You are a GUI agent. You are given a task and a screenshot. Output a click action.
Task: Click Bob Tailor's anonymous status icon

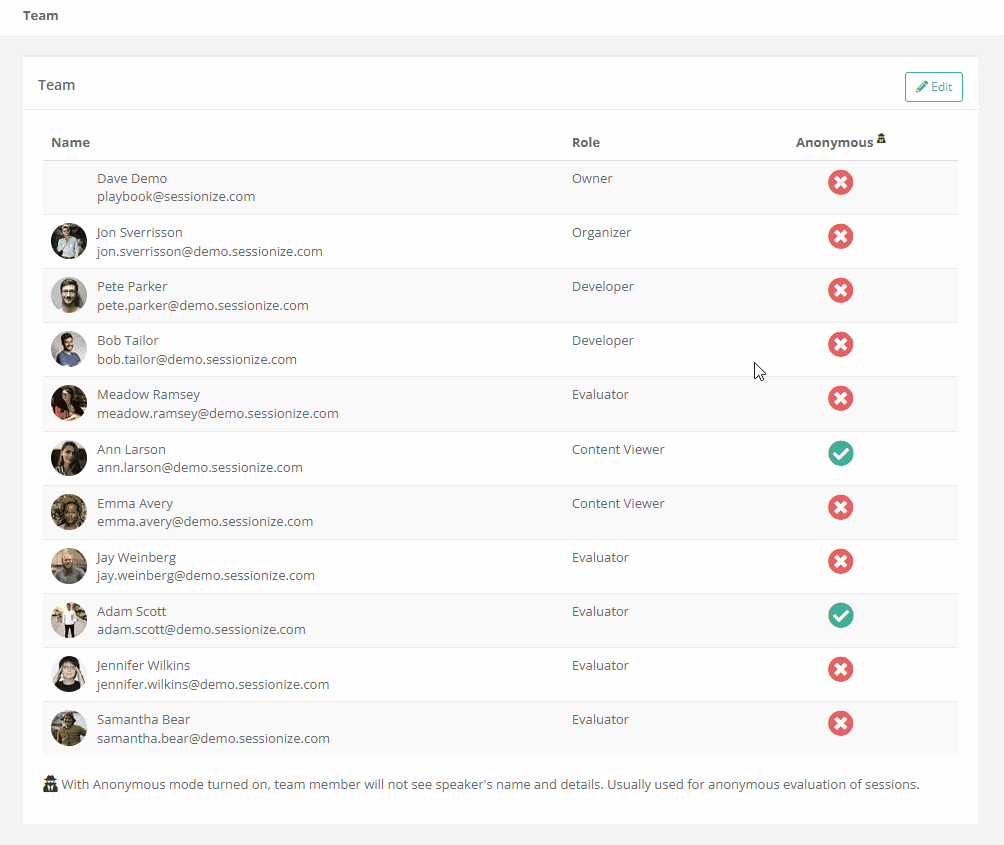click(840, 345)
